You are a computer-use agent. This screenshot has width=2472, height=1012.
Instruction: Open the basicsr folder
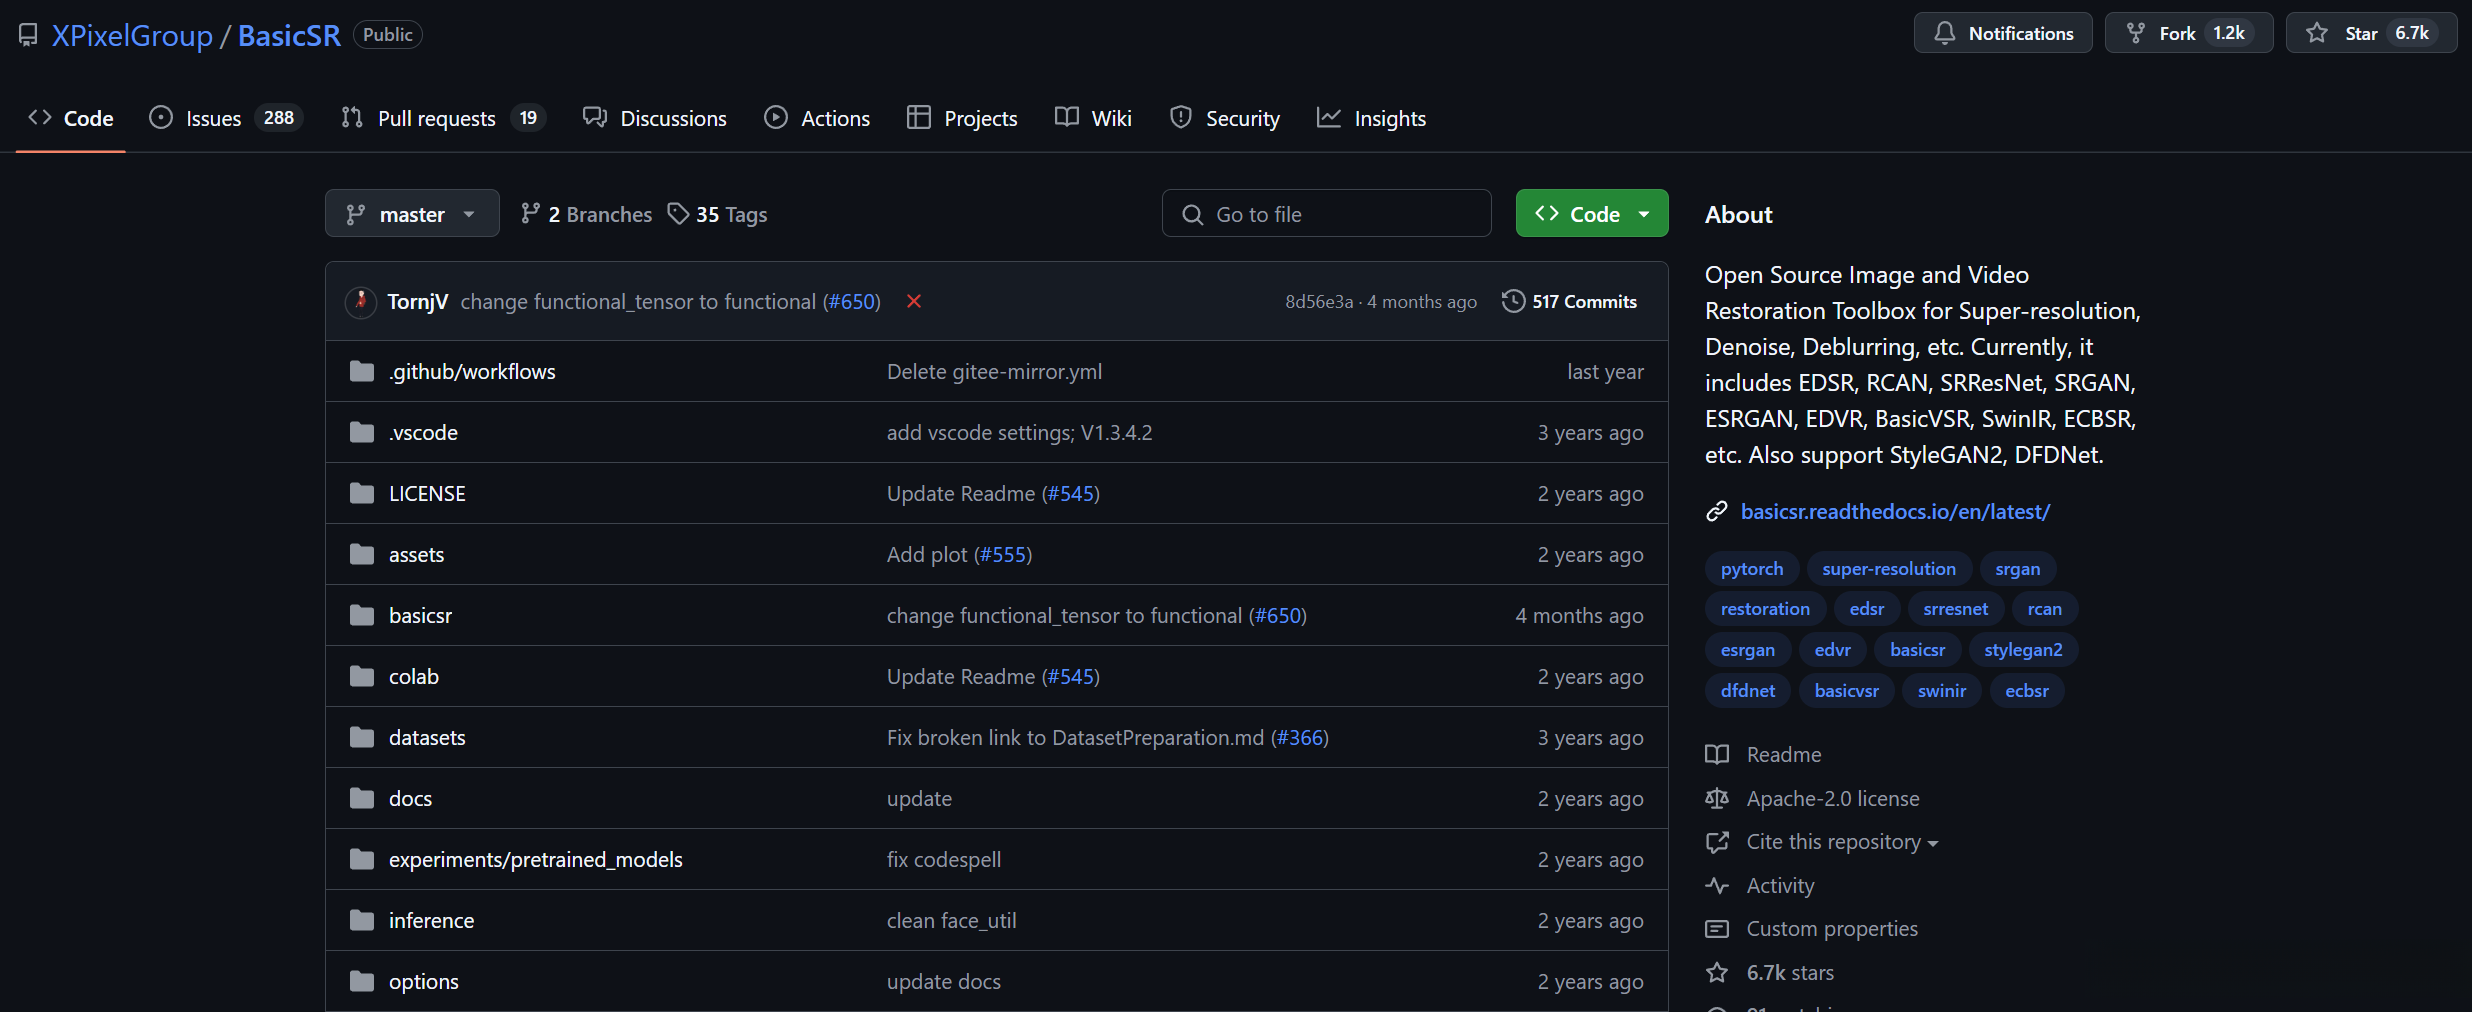pos(420,616)
